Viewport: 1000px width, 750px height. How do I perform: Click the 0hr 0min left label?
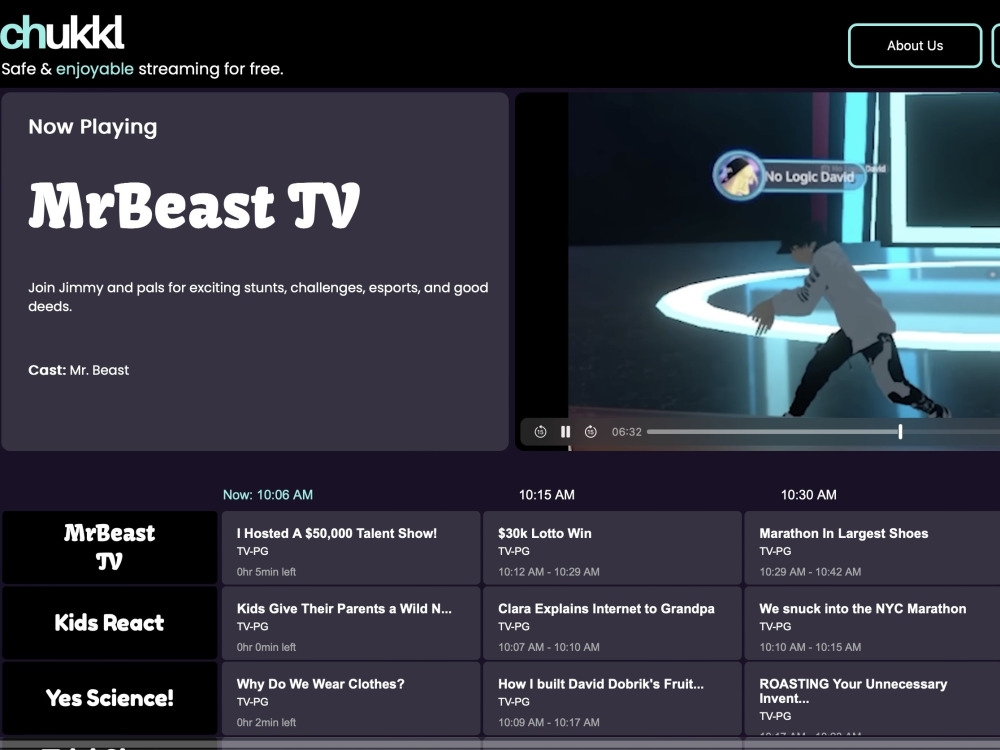[x=266, y=647]
